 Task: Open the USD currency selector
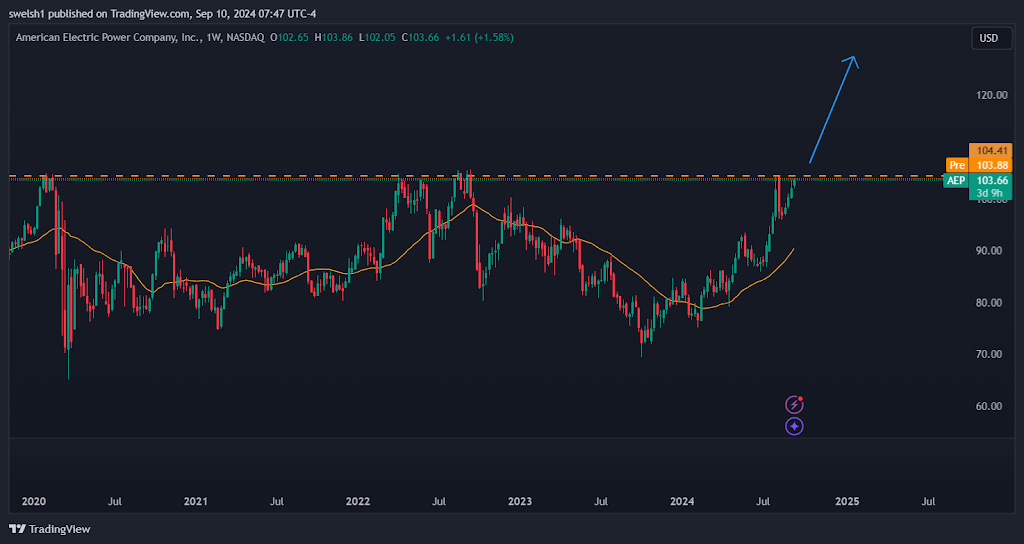(989, 38)
